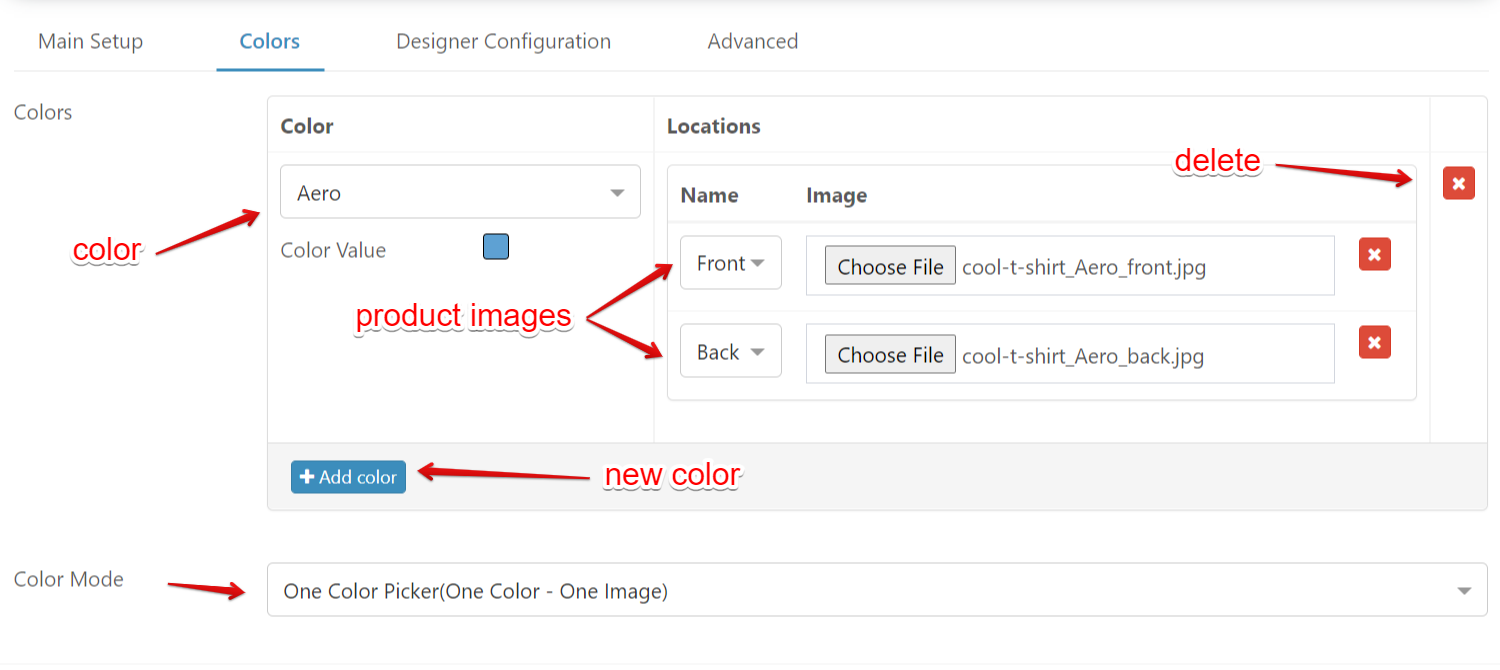Screen dimensions: 1500x670
Task: Select the Colors tab
Action: pyautogui.click(x=270, y=42)
